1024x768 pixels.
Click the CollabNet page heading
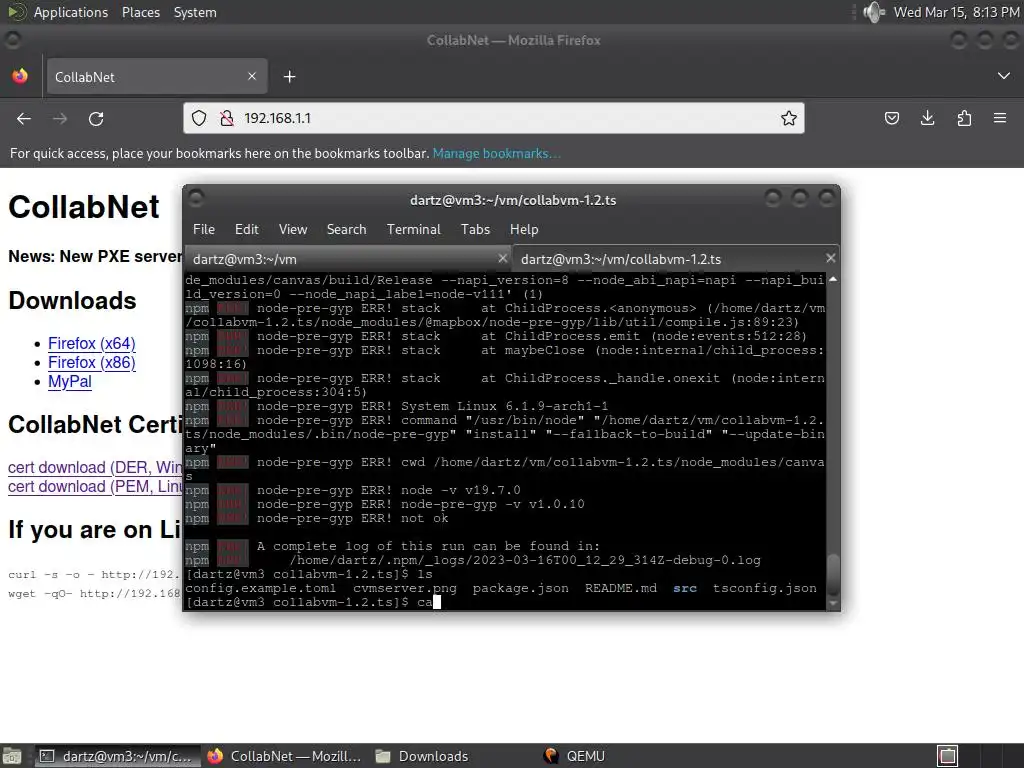tap(84, 207)
